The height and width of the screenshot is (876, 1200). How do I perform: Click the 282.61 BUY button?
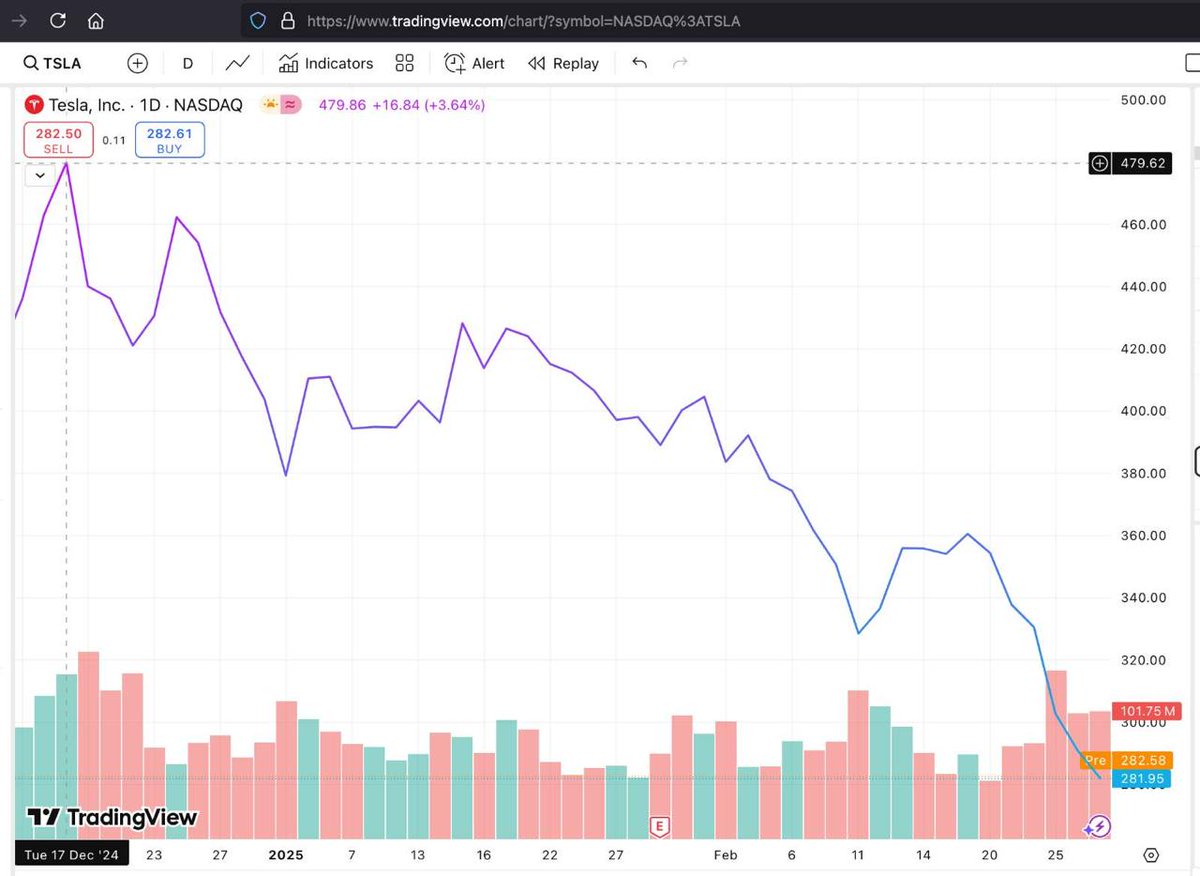(169, 140)
